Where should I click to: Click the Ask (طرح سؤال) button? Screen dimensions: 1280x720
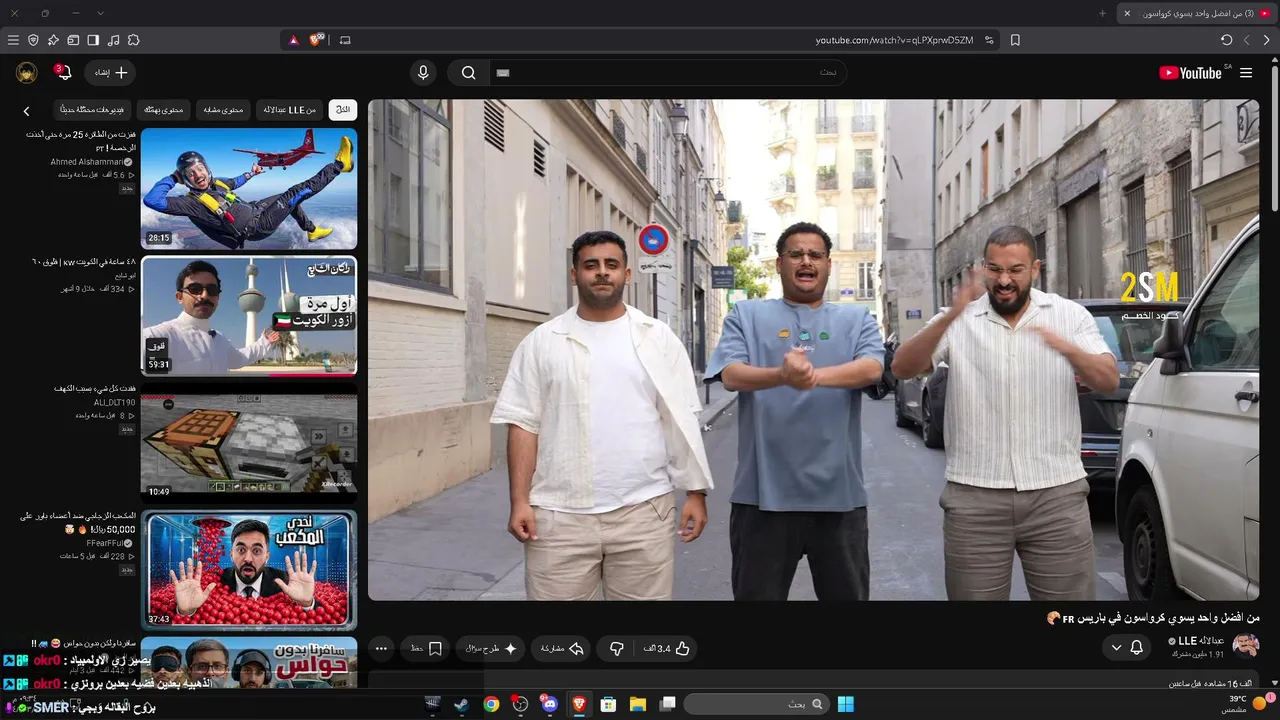(491, 649)
